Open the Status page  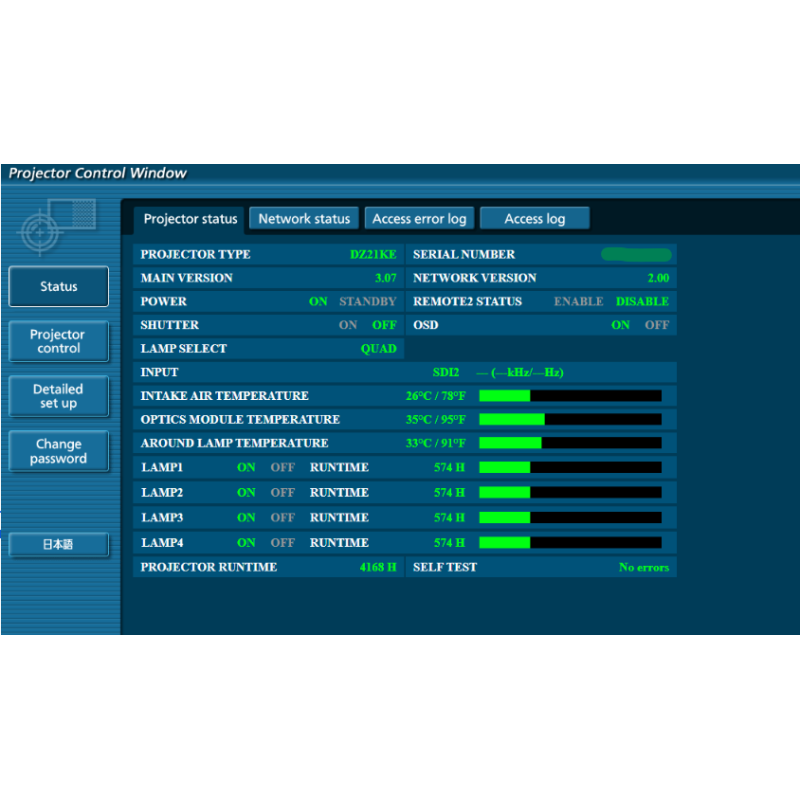click(59, 286)
